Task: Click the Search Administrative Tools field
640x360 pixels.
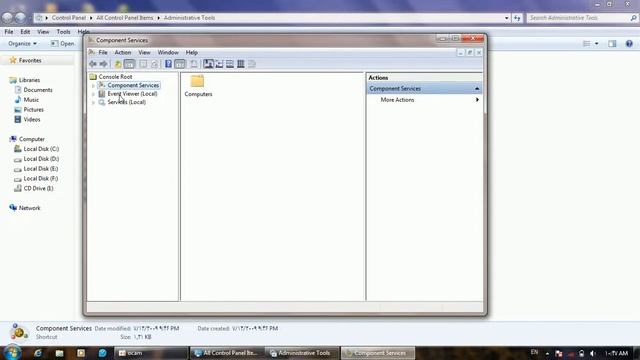Action: (x=582, y=18)
